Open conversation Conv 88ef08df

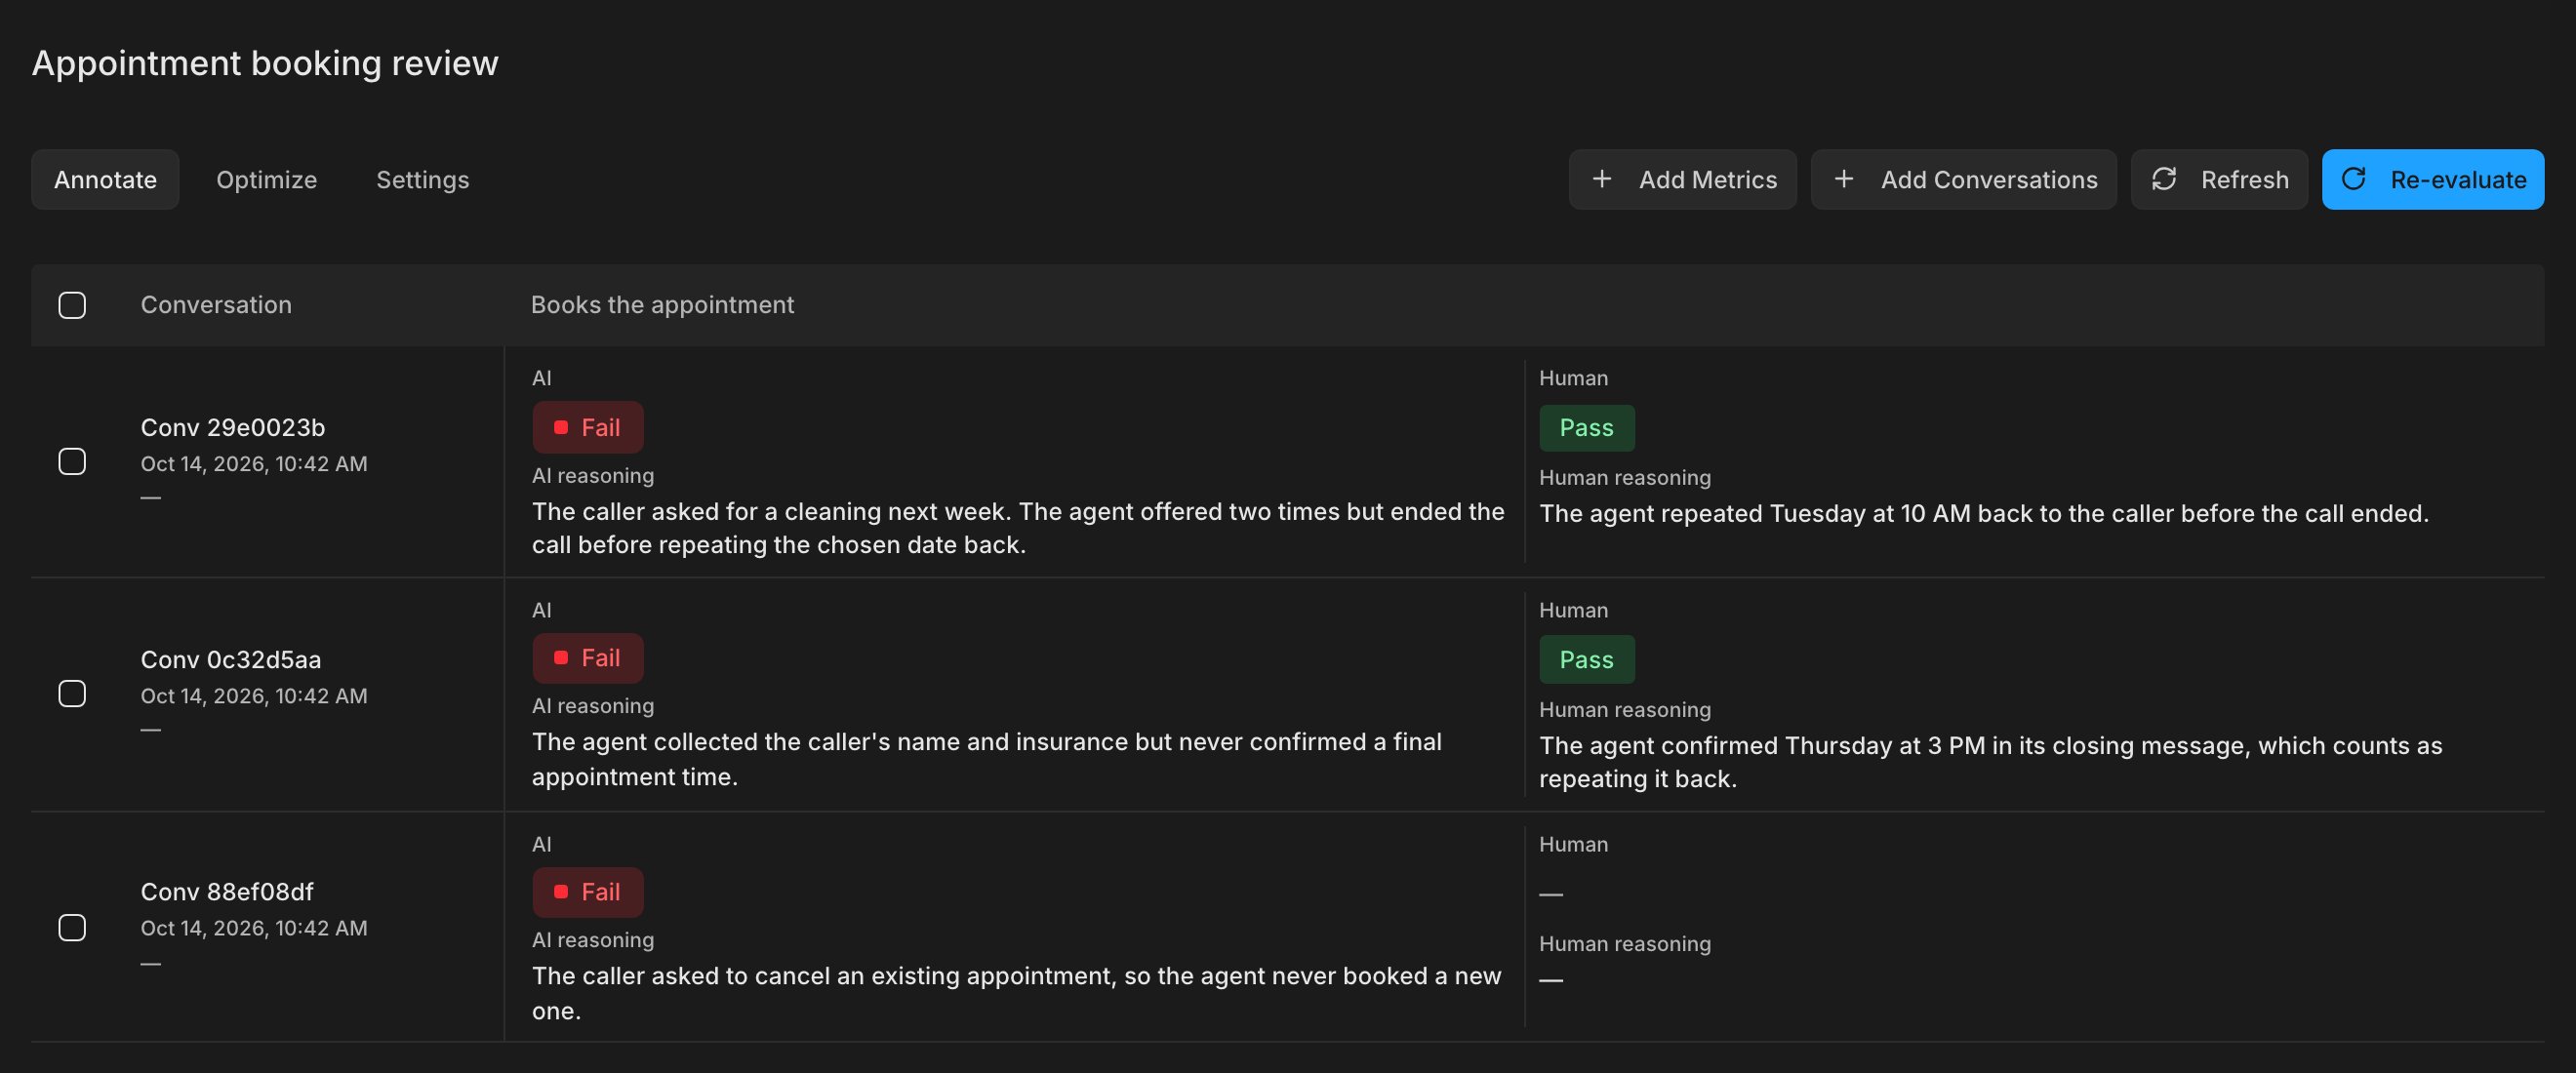pos(226,892)
